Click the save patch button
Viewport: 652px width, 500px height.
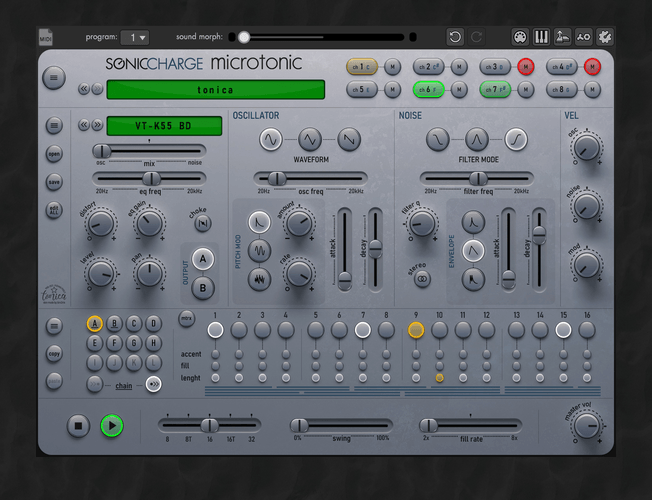(54, 182)
